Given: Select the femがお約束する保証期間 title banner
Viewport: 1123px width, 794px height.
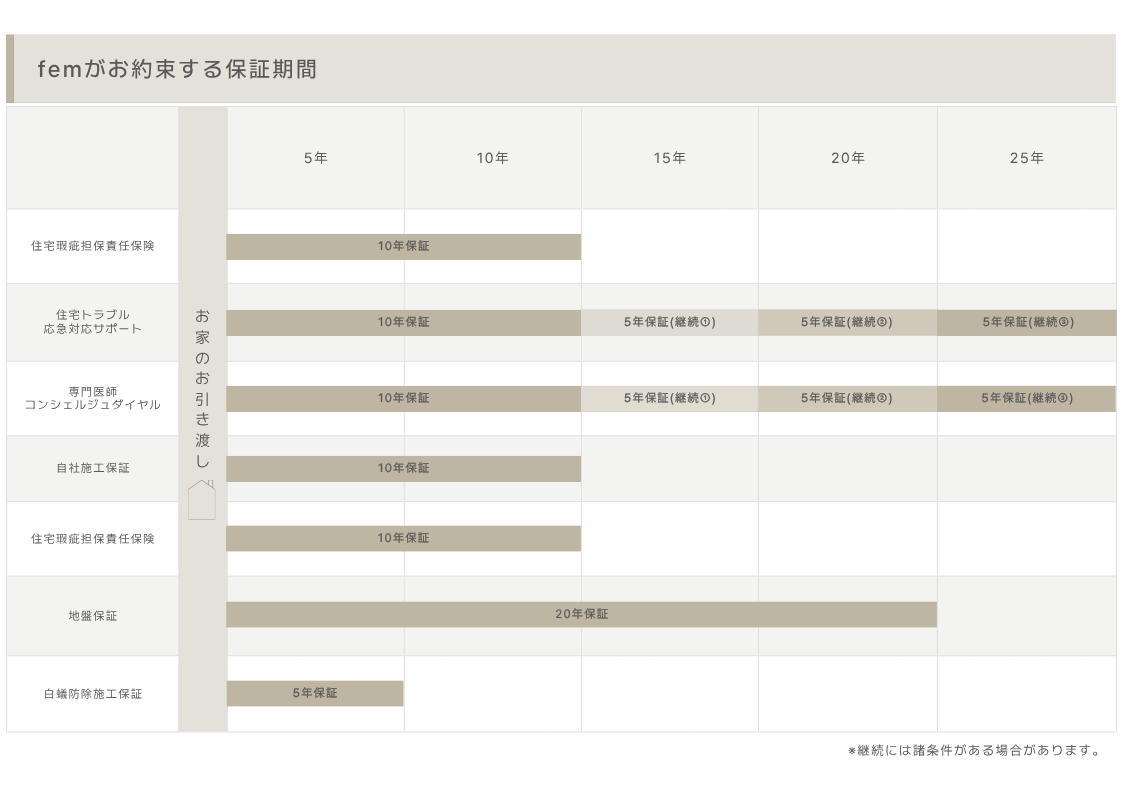Looking at the screenshot, I should [176, 69].
